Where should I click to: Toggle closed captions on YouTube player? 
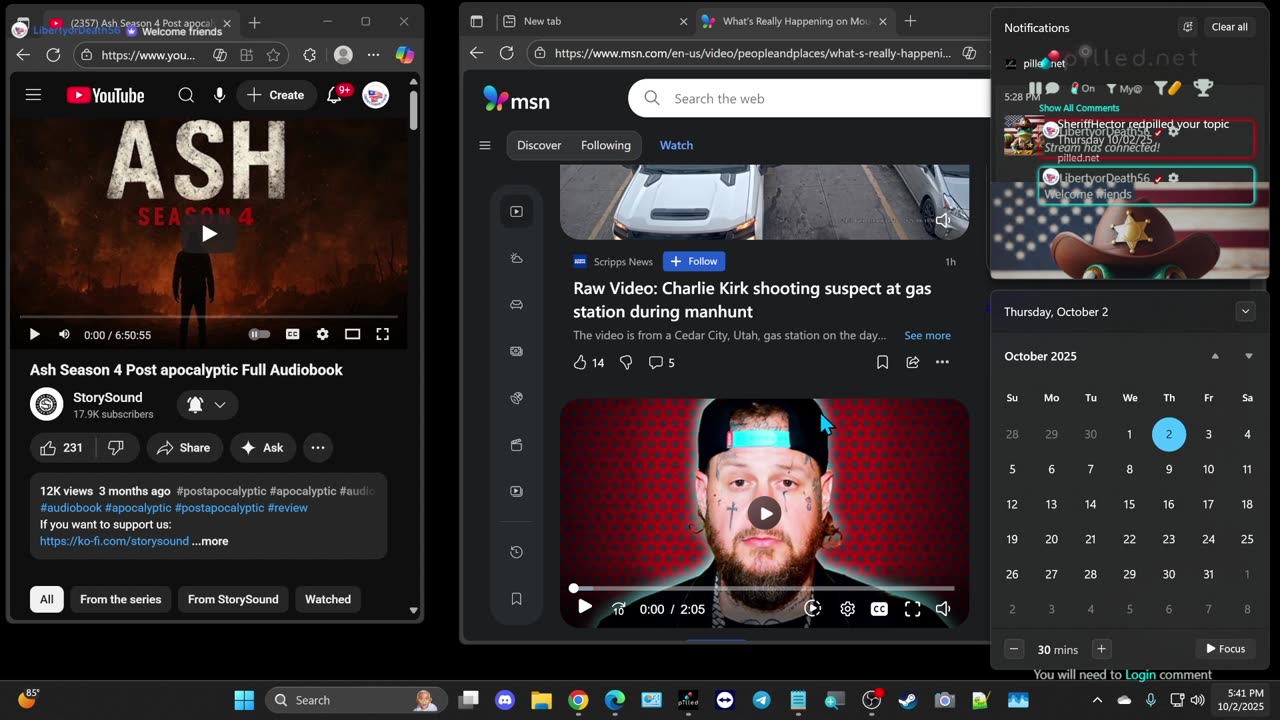click(x=293, y=334)
